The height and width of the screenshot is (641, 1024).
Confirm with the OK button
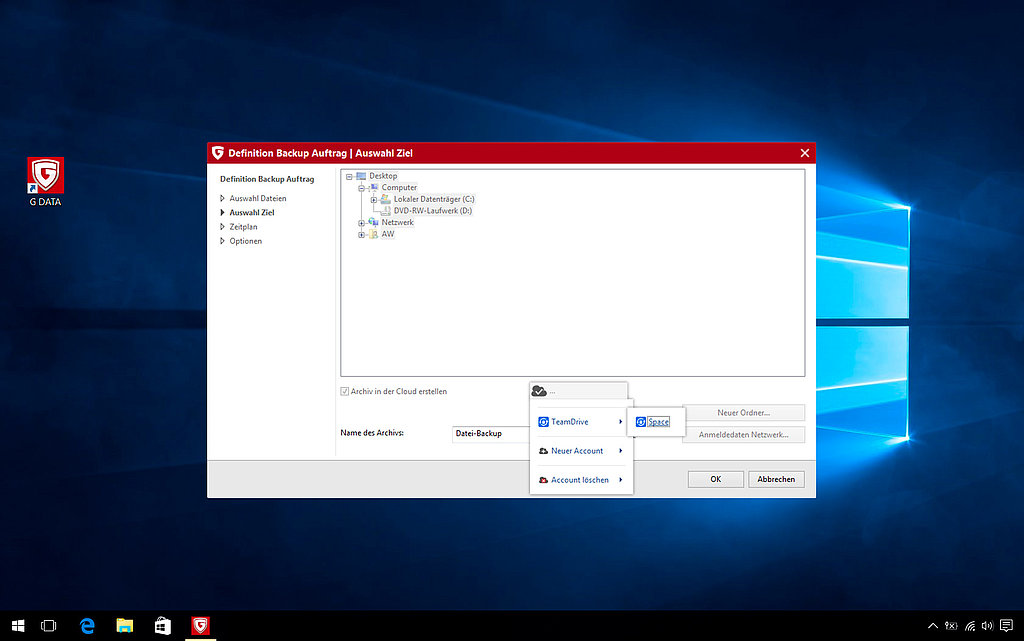click(x=715, y=479)
